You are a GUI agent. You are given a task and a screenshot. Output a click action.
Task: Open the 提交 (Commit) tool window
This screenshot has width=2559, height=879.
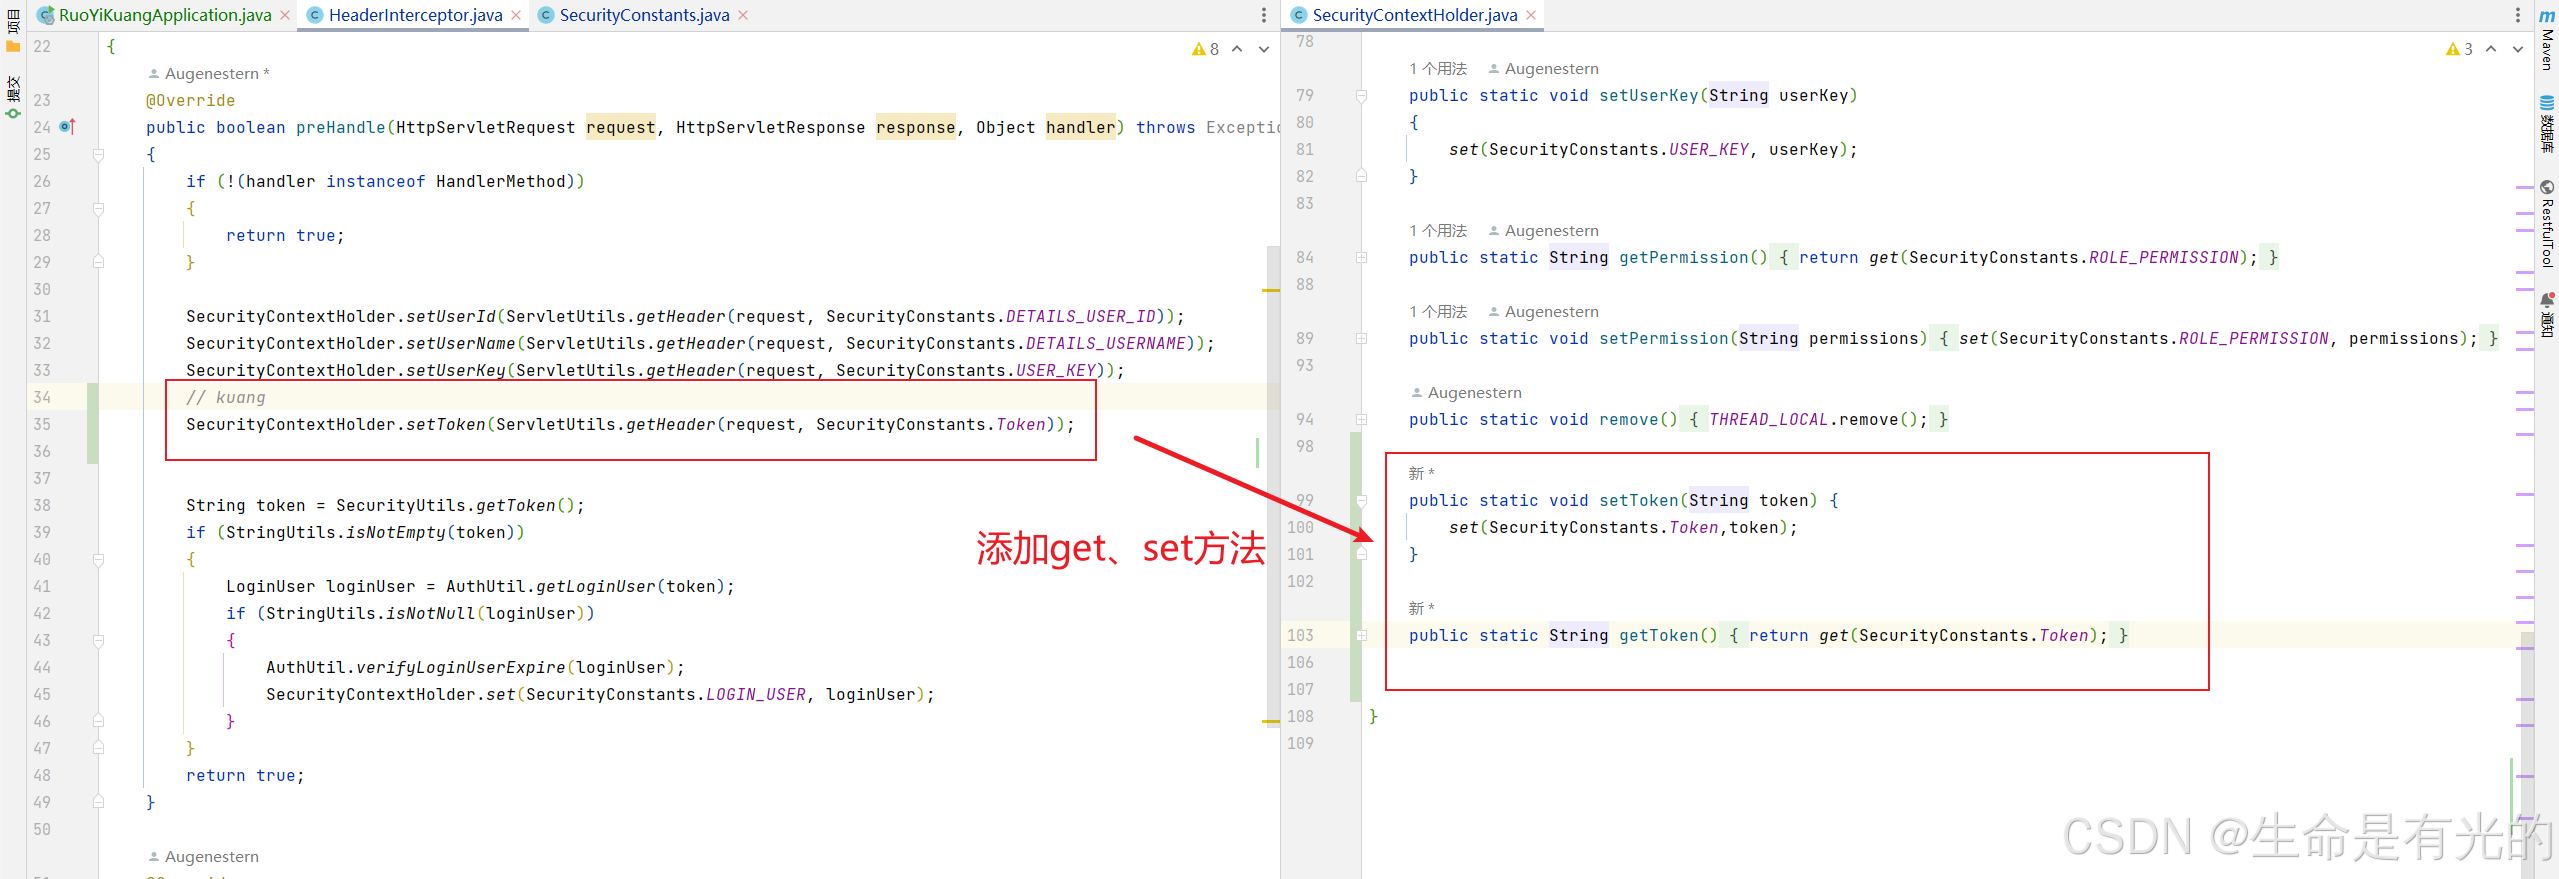click(13, 97)
